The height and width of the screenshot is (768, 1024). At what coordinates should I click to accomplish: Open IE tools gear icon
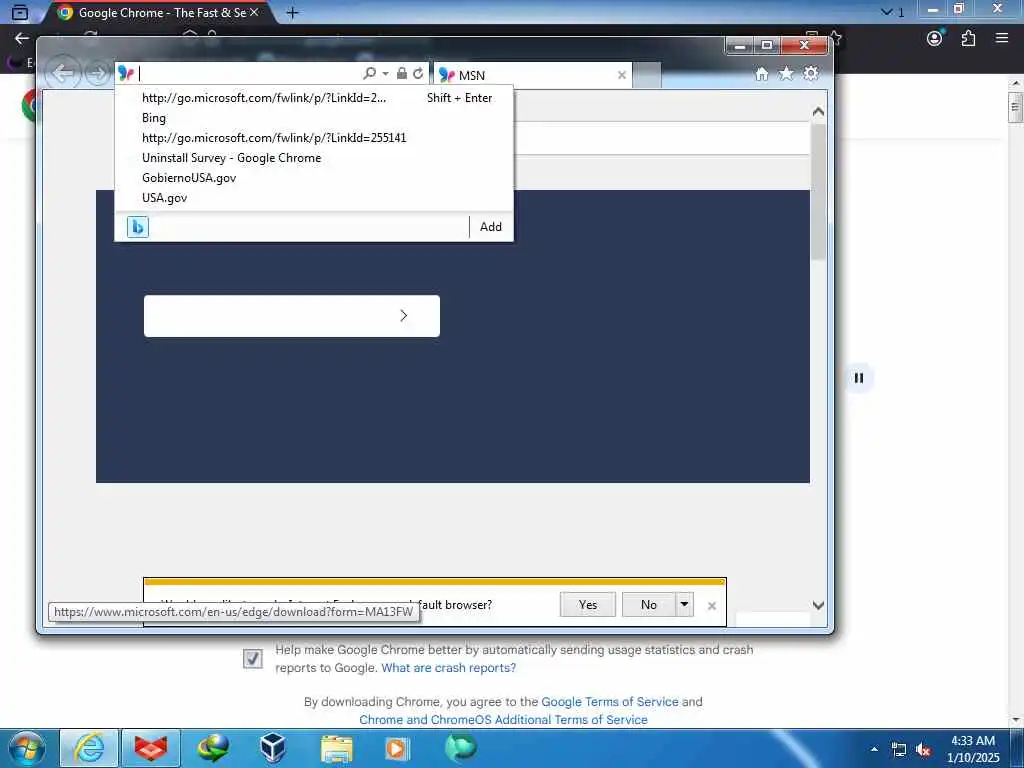(x=811, y=74)
